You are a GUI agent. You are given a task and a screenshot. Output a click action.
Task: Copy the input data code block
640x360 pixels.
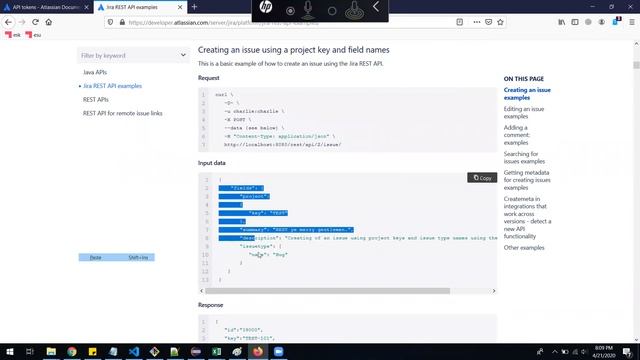coord(482,178)
